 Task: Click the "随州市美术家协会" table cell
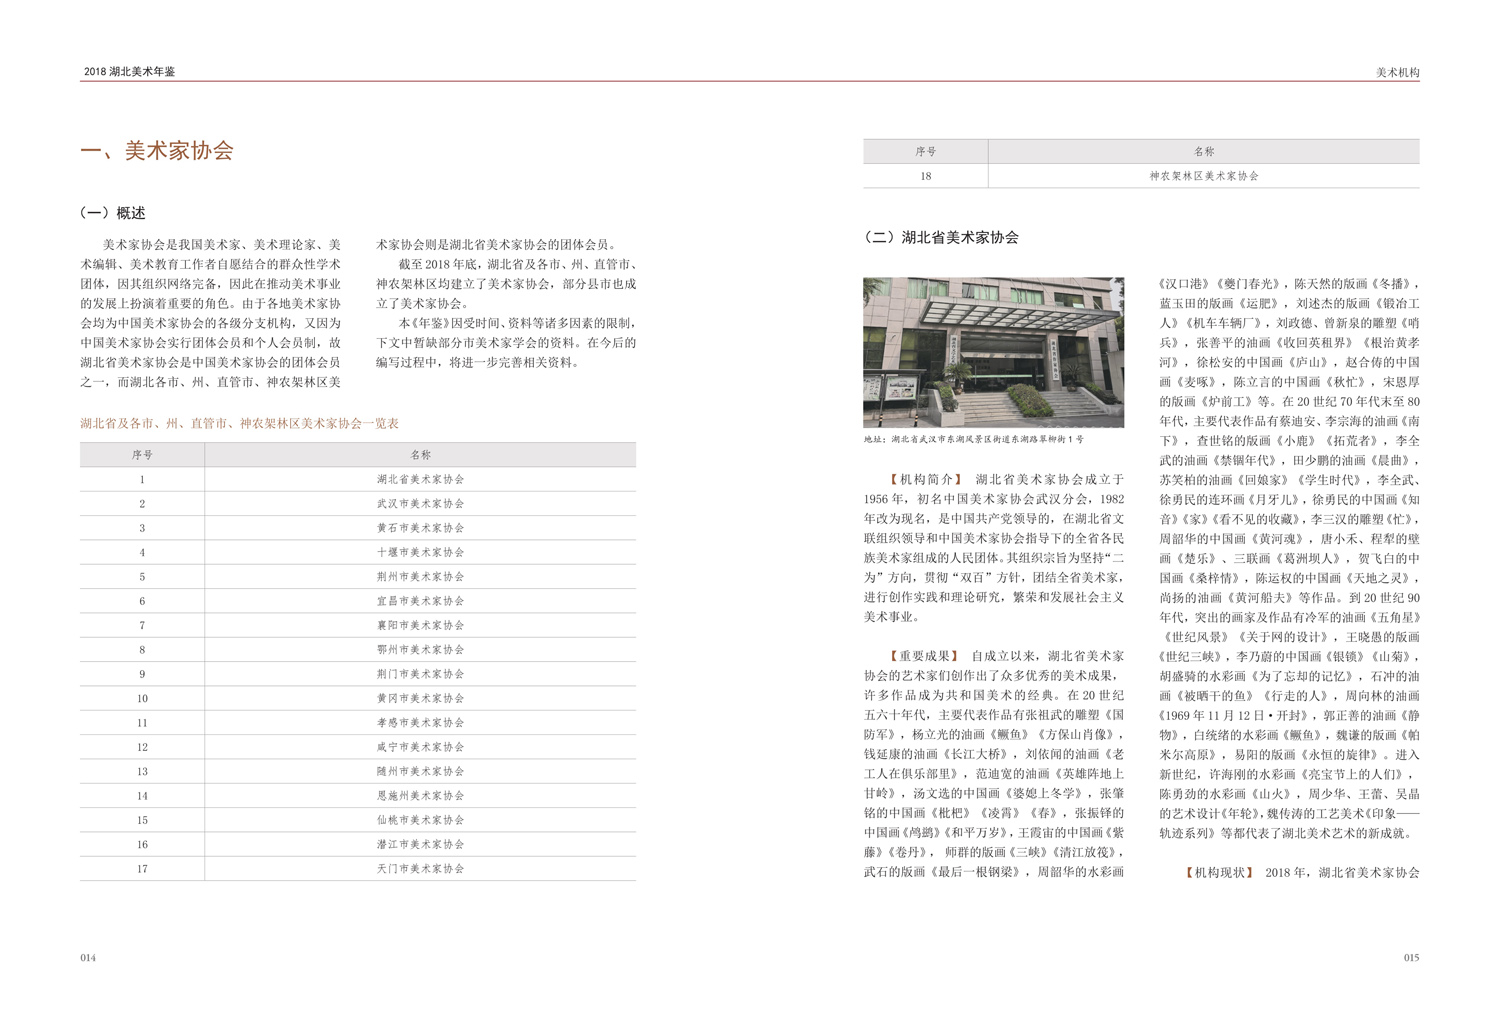(421, 771)
